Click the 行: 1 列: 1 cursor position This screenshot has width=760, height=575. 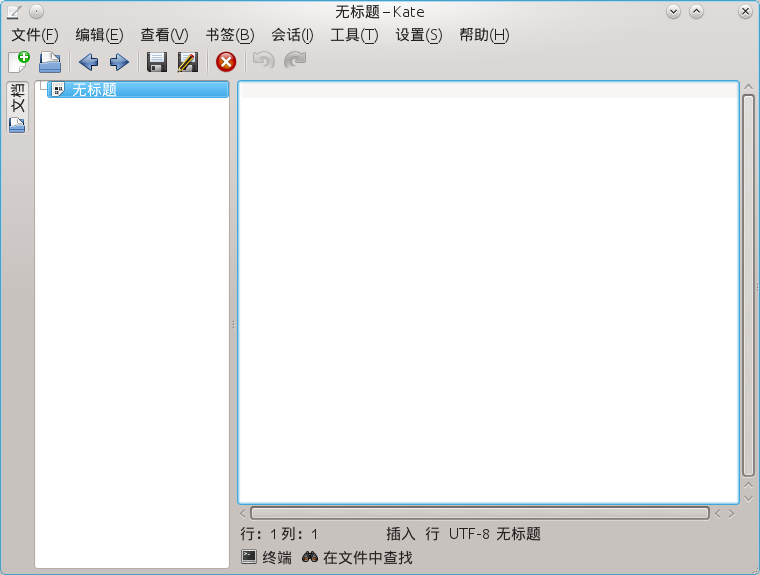point(279,534)
